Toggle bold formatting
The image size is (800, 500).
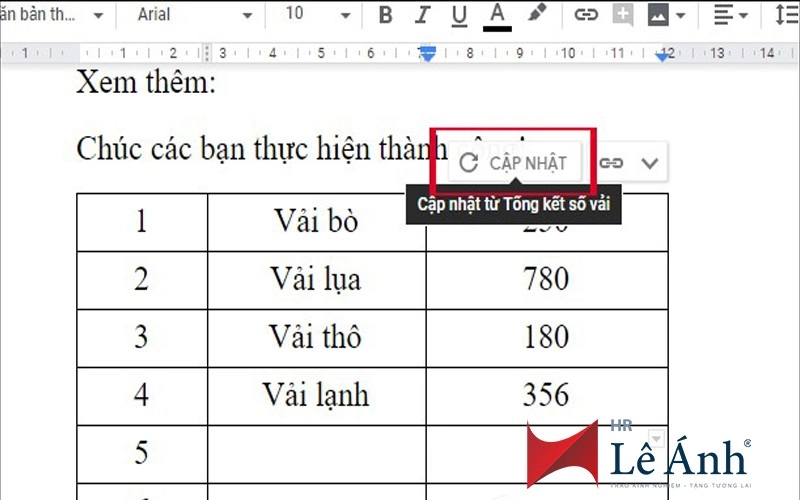pos(386,15)
